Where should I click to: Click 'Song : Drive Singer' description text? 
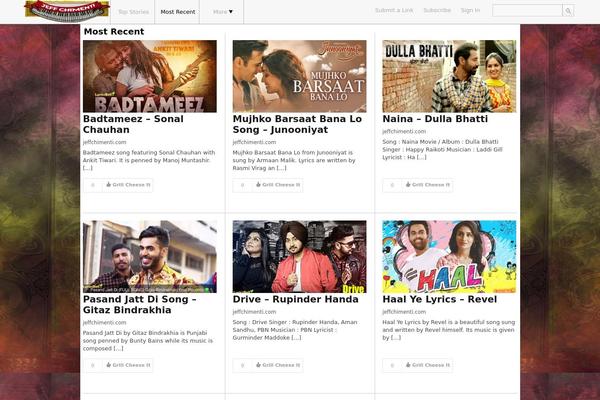[x=295, y=330]
